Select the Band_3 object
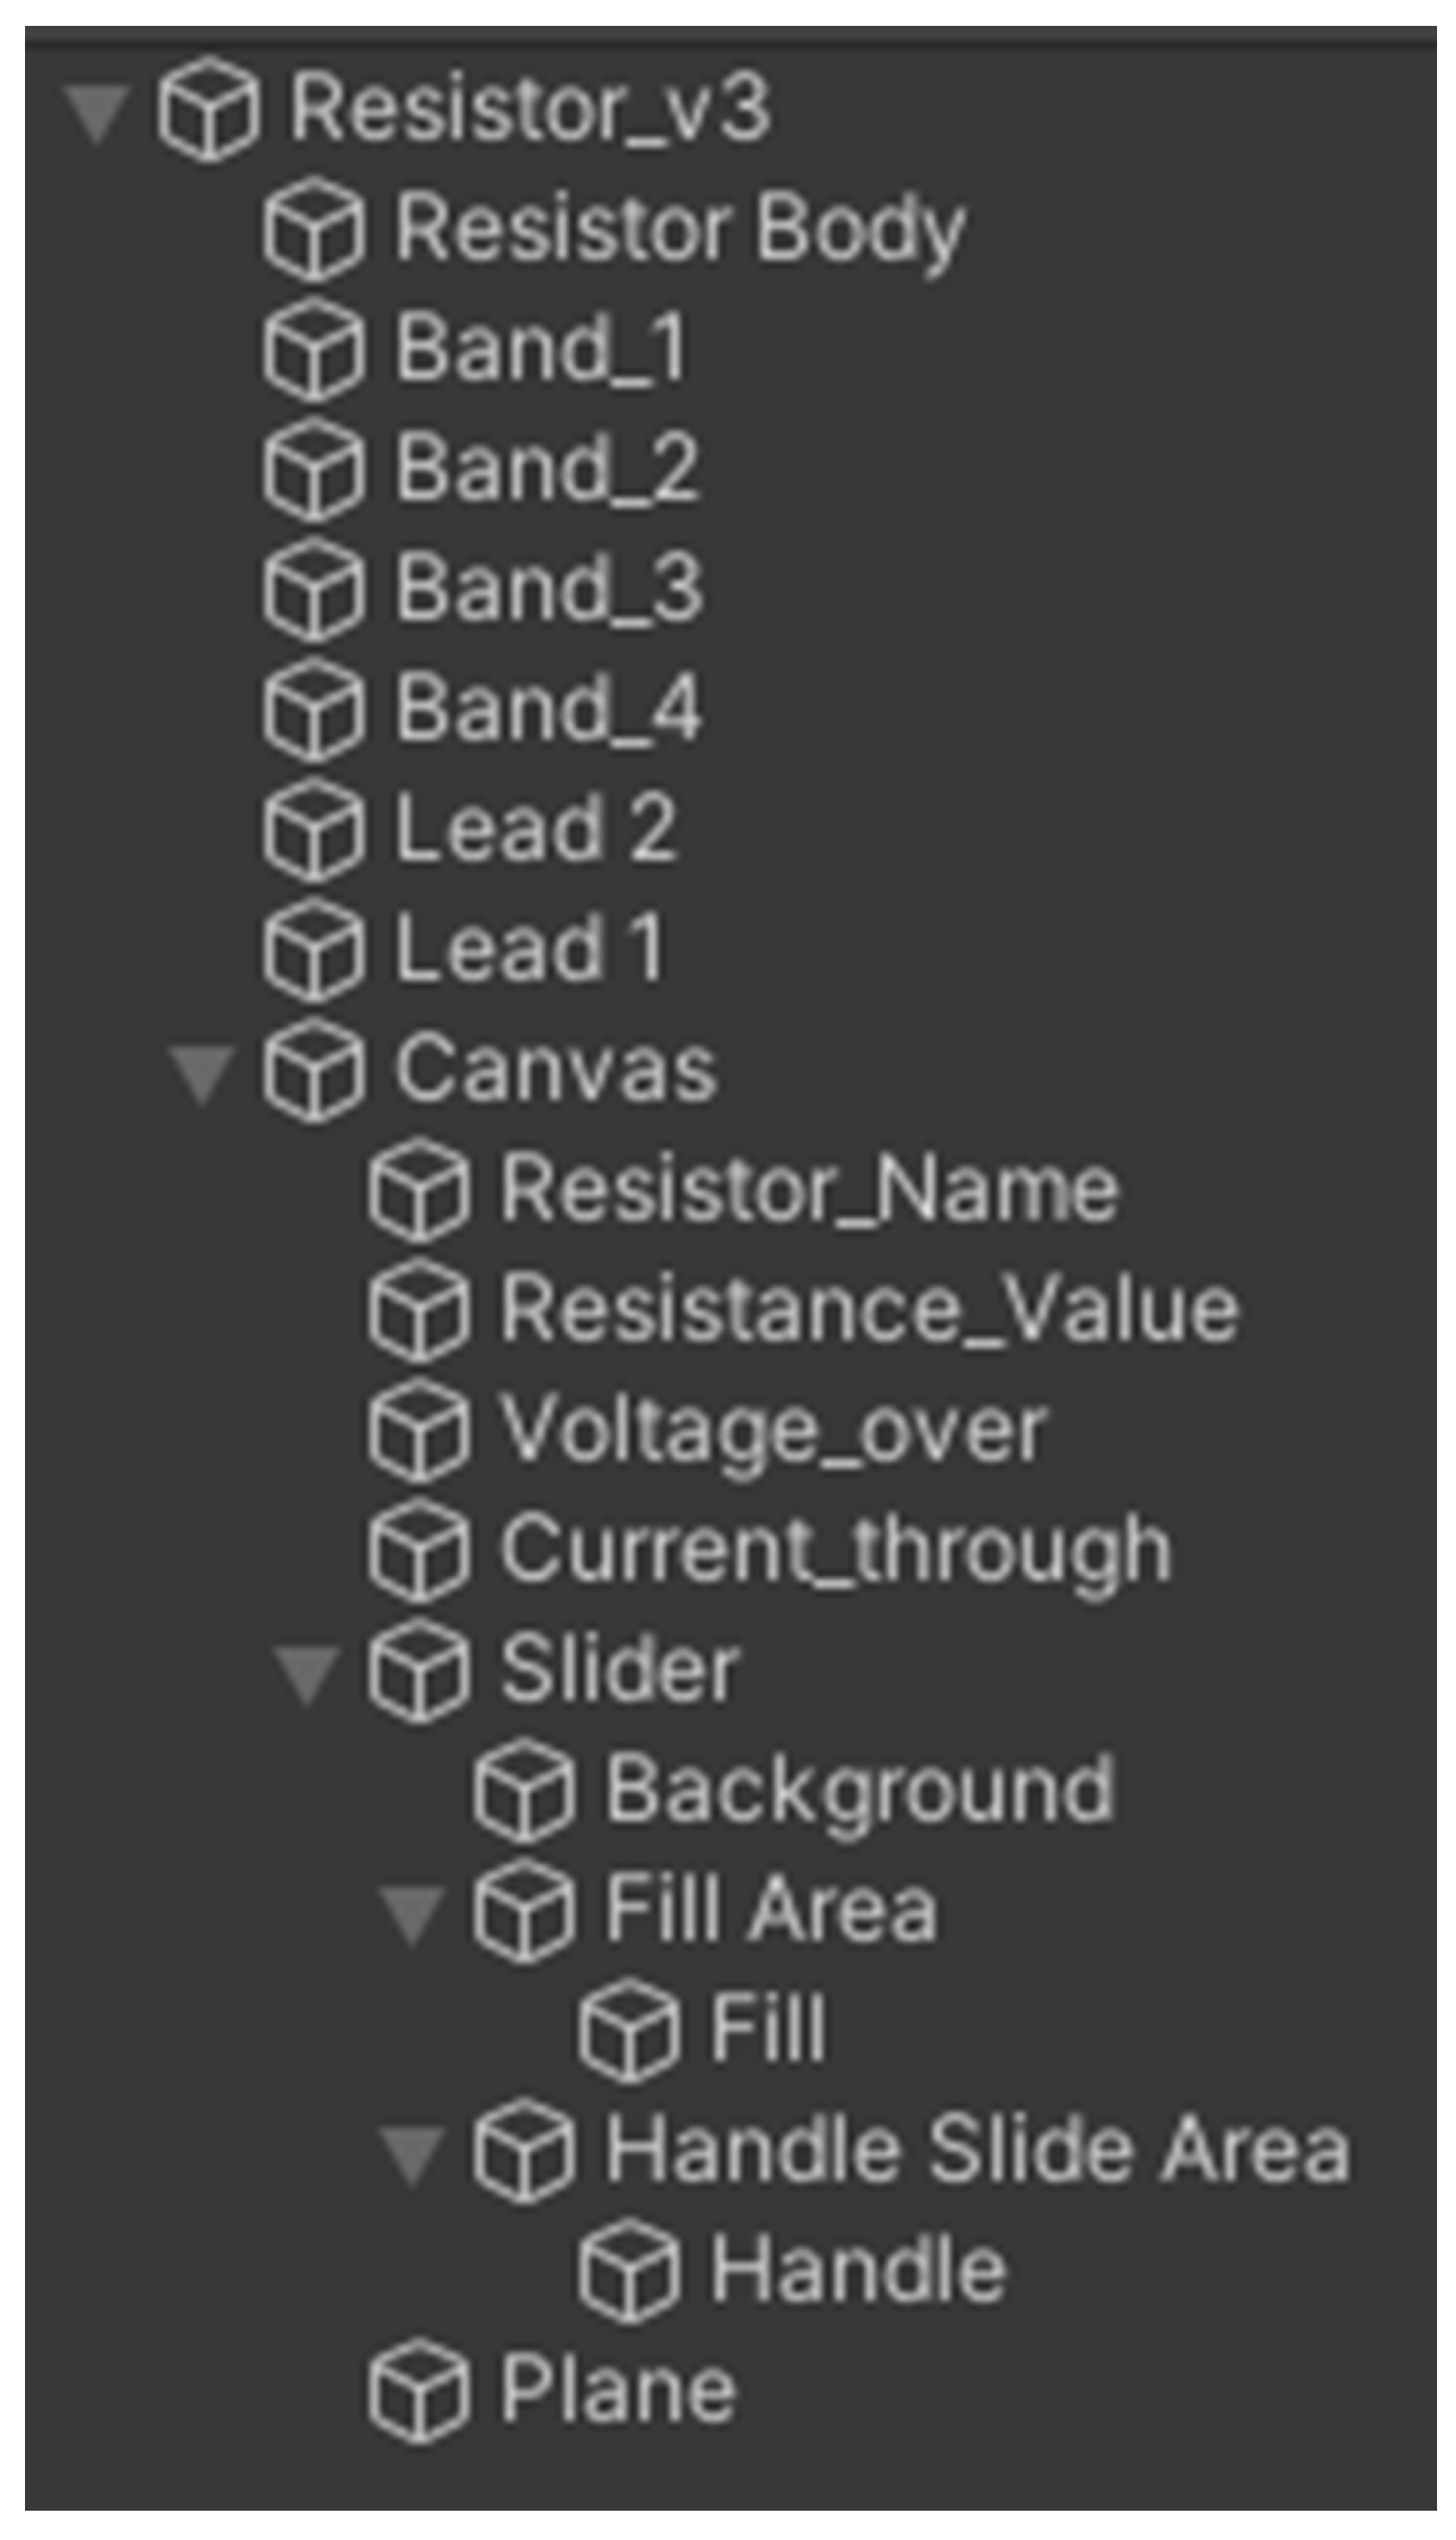The width and height of the screenshot is (1456, 2540). click(550, 589)
